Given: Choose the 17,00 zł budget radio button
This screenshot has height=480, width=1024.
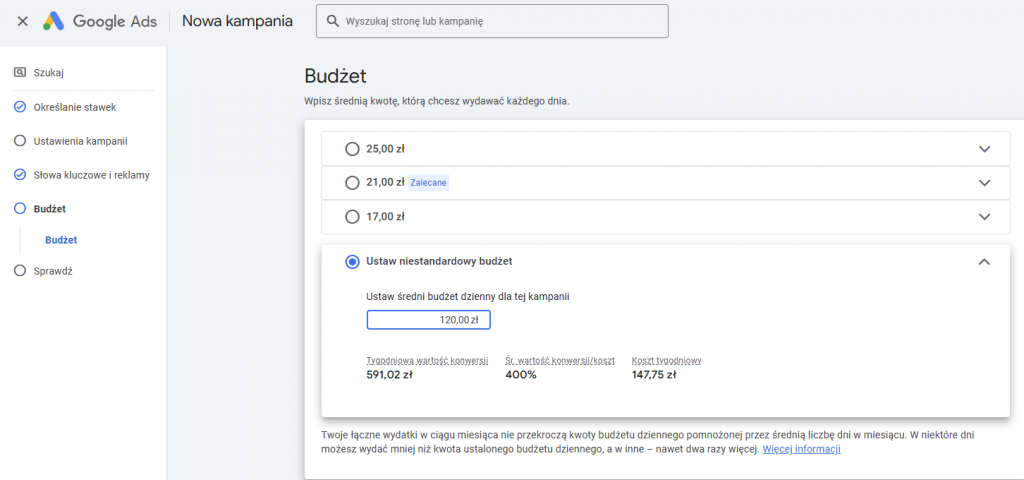Looking at the screenshot, I should [x=351, y=216].
